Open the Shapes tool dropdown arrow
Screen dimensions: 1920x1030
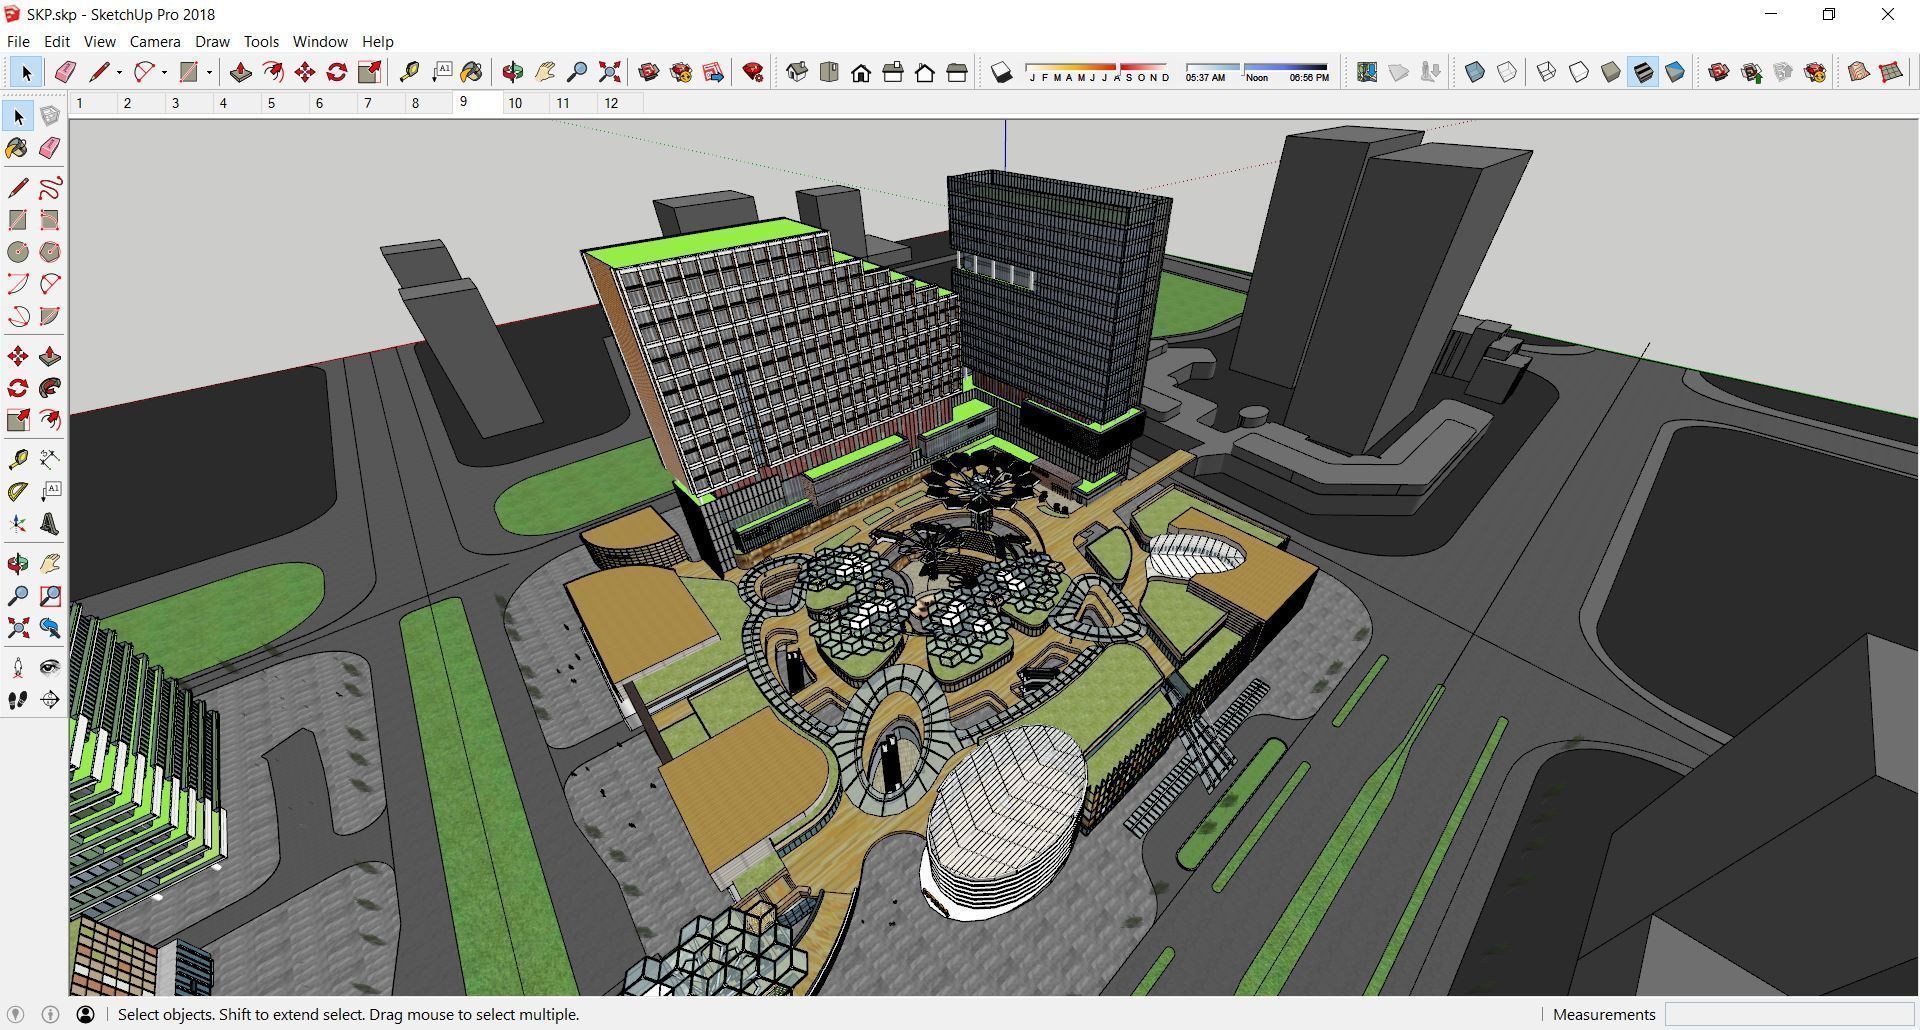coord(209,72)
